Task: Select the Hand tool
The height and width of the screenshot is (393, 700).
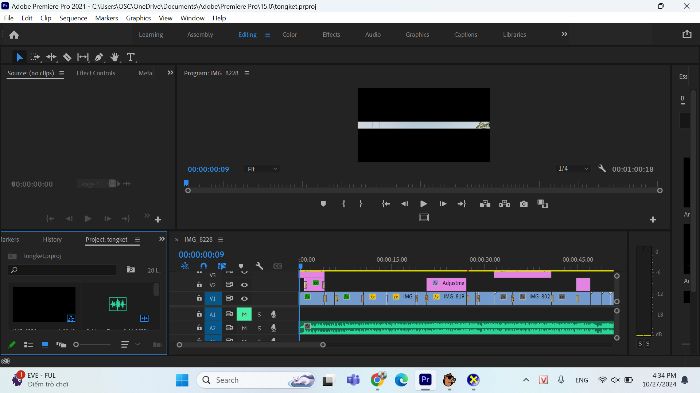Action: tap(115, 57)
